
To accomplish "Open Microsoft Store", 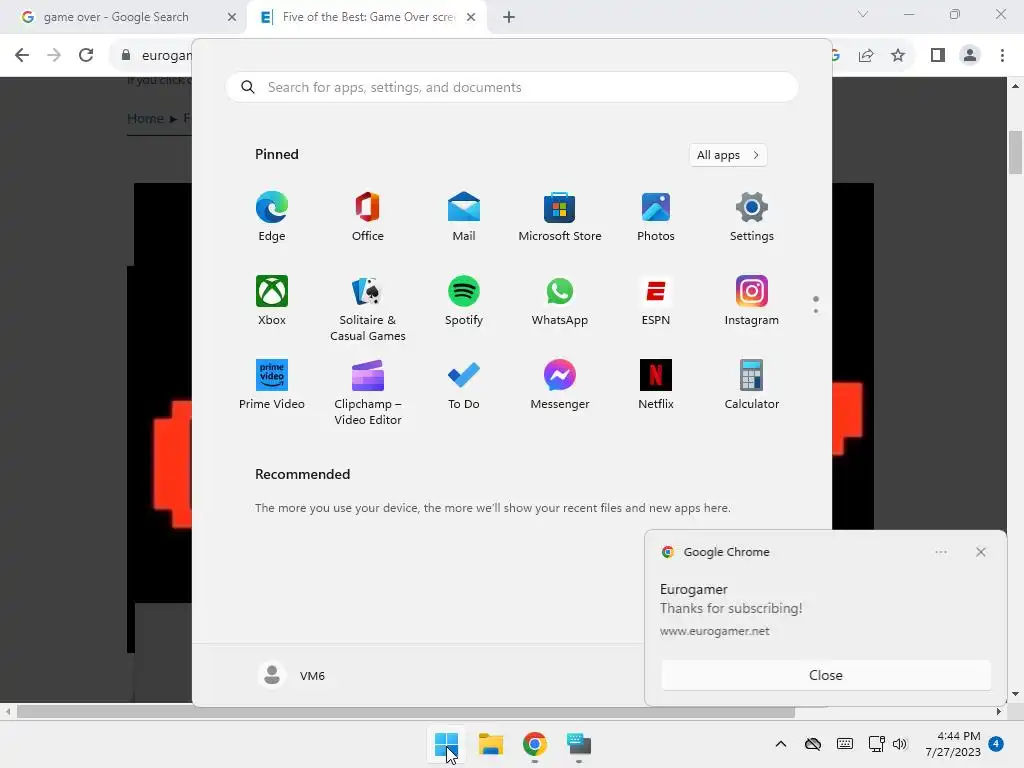I will tap(560, 217).
